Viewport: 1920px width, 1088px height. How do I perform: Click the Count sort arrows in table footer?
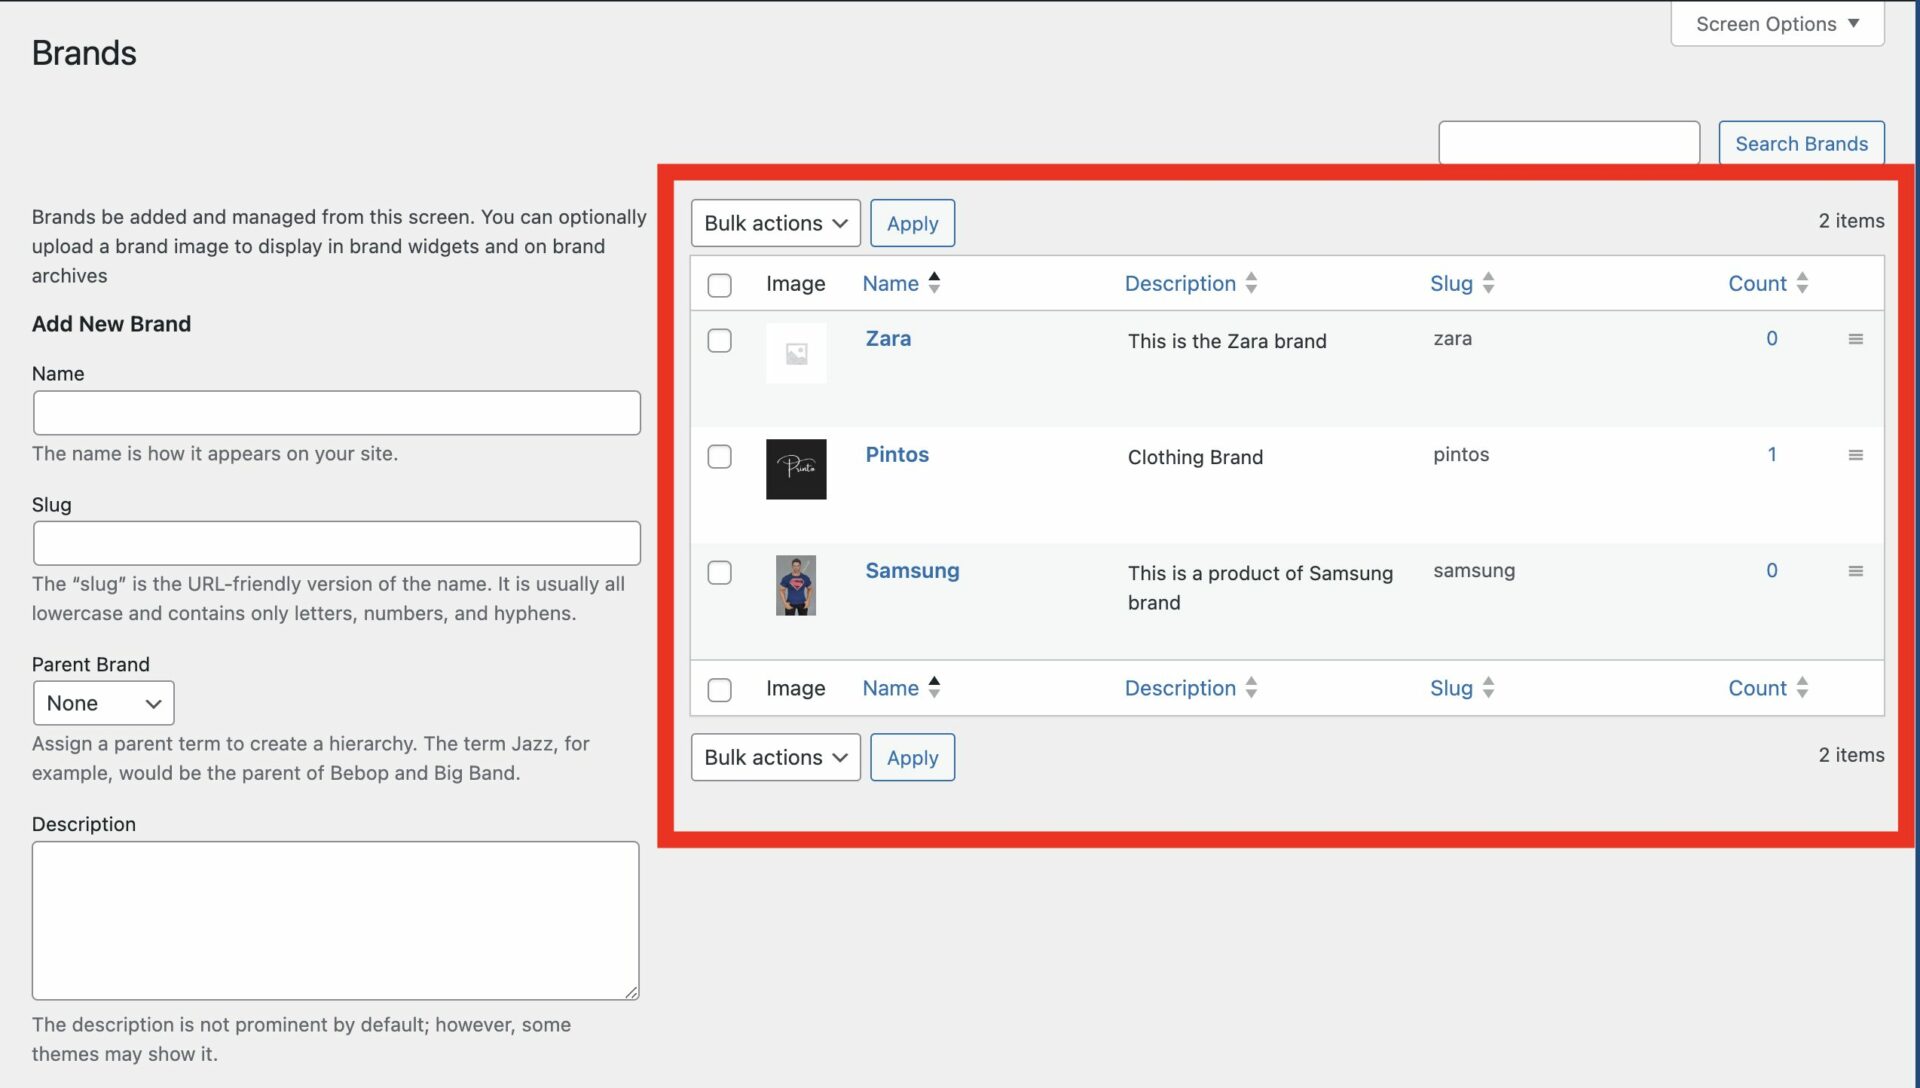pyautogui.click(x=1802, y=687)
